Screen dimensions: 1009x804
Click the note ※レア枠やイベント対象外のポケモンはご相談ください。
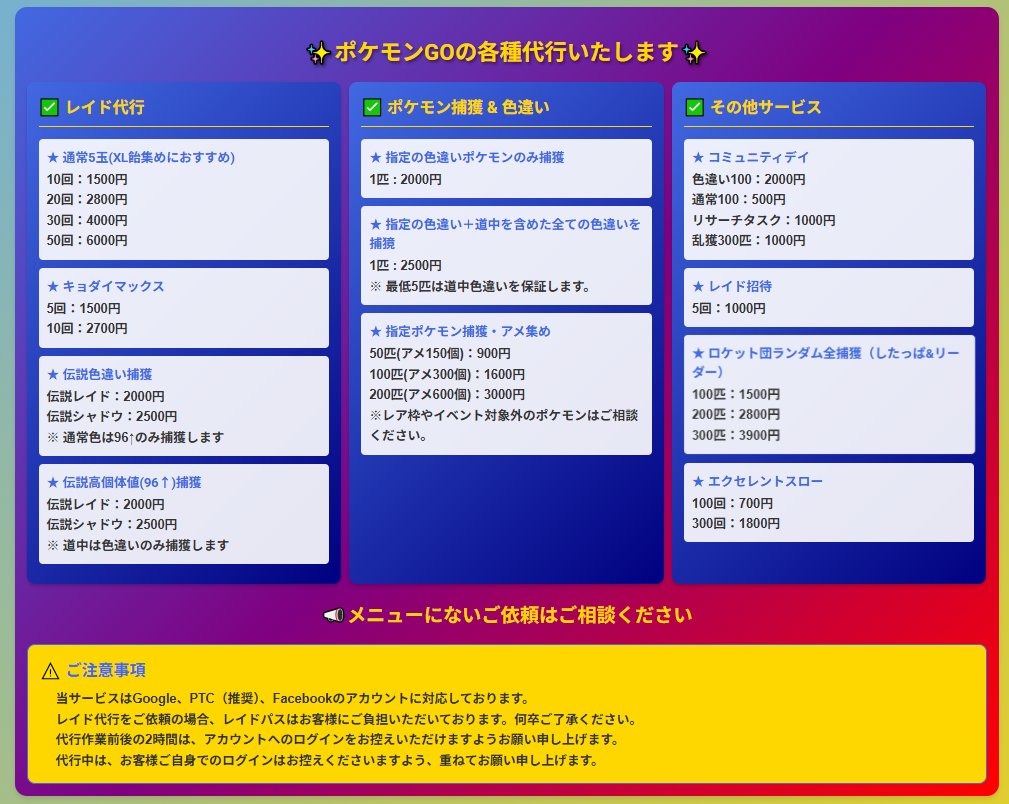pos(504,425)
